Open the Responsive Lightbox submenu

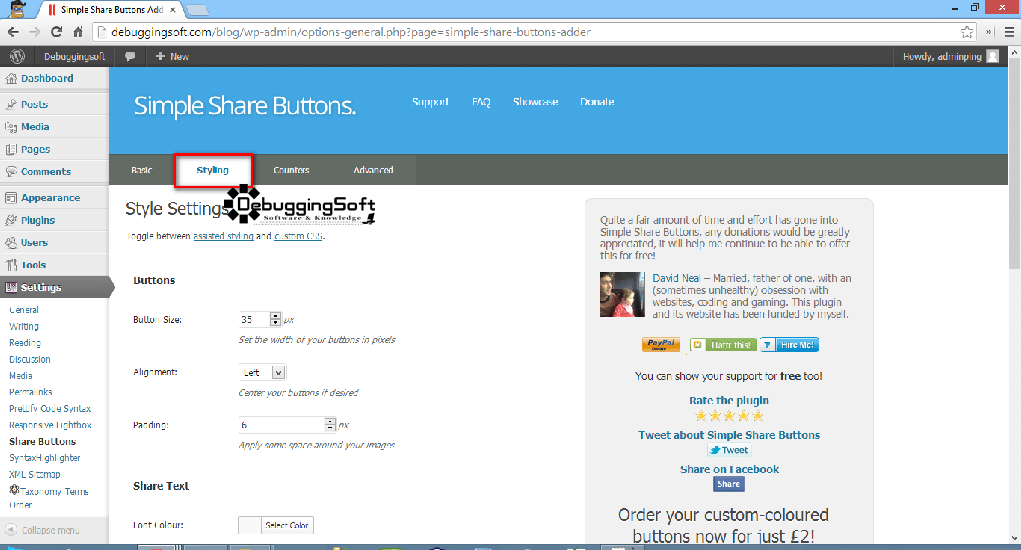point(50,425)
